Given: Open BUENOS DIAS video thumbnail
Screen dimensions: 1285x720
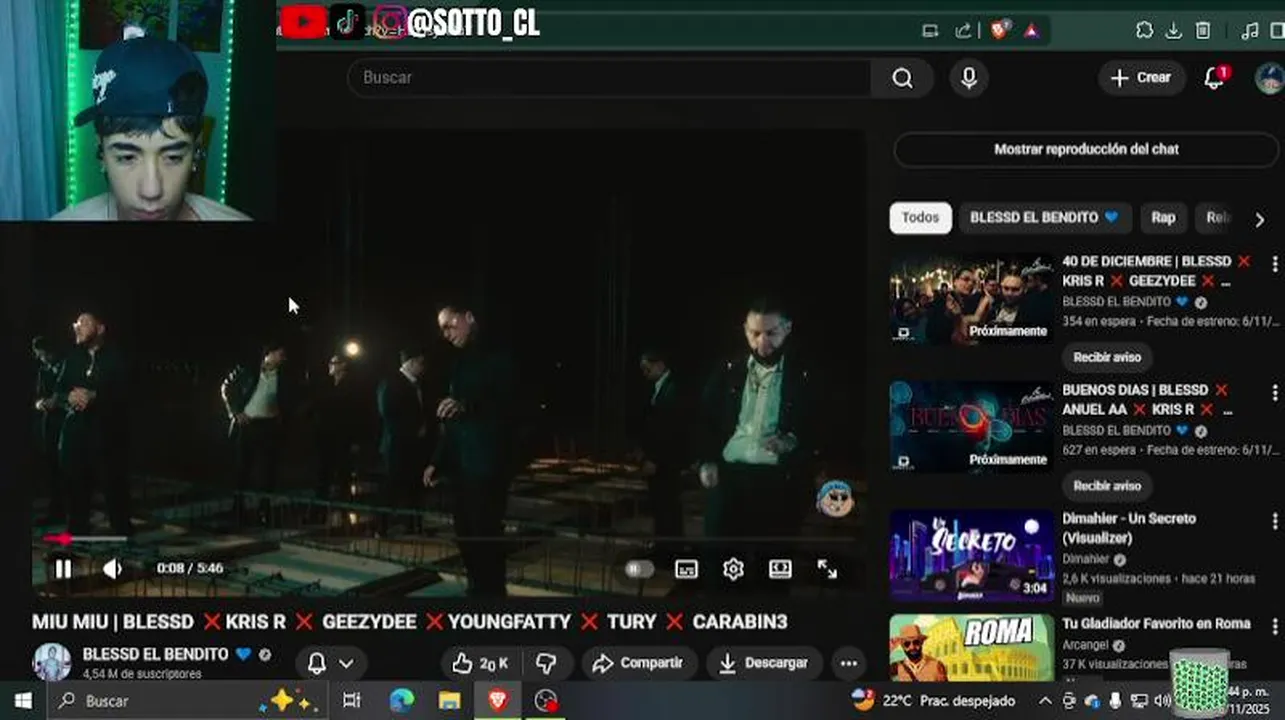Looking at the screenshot, I should point(971,428).
